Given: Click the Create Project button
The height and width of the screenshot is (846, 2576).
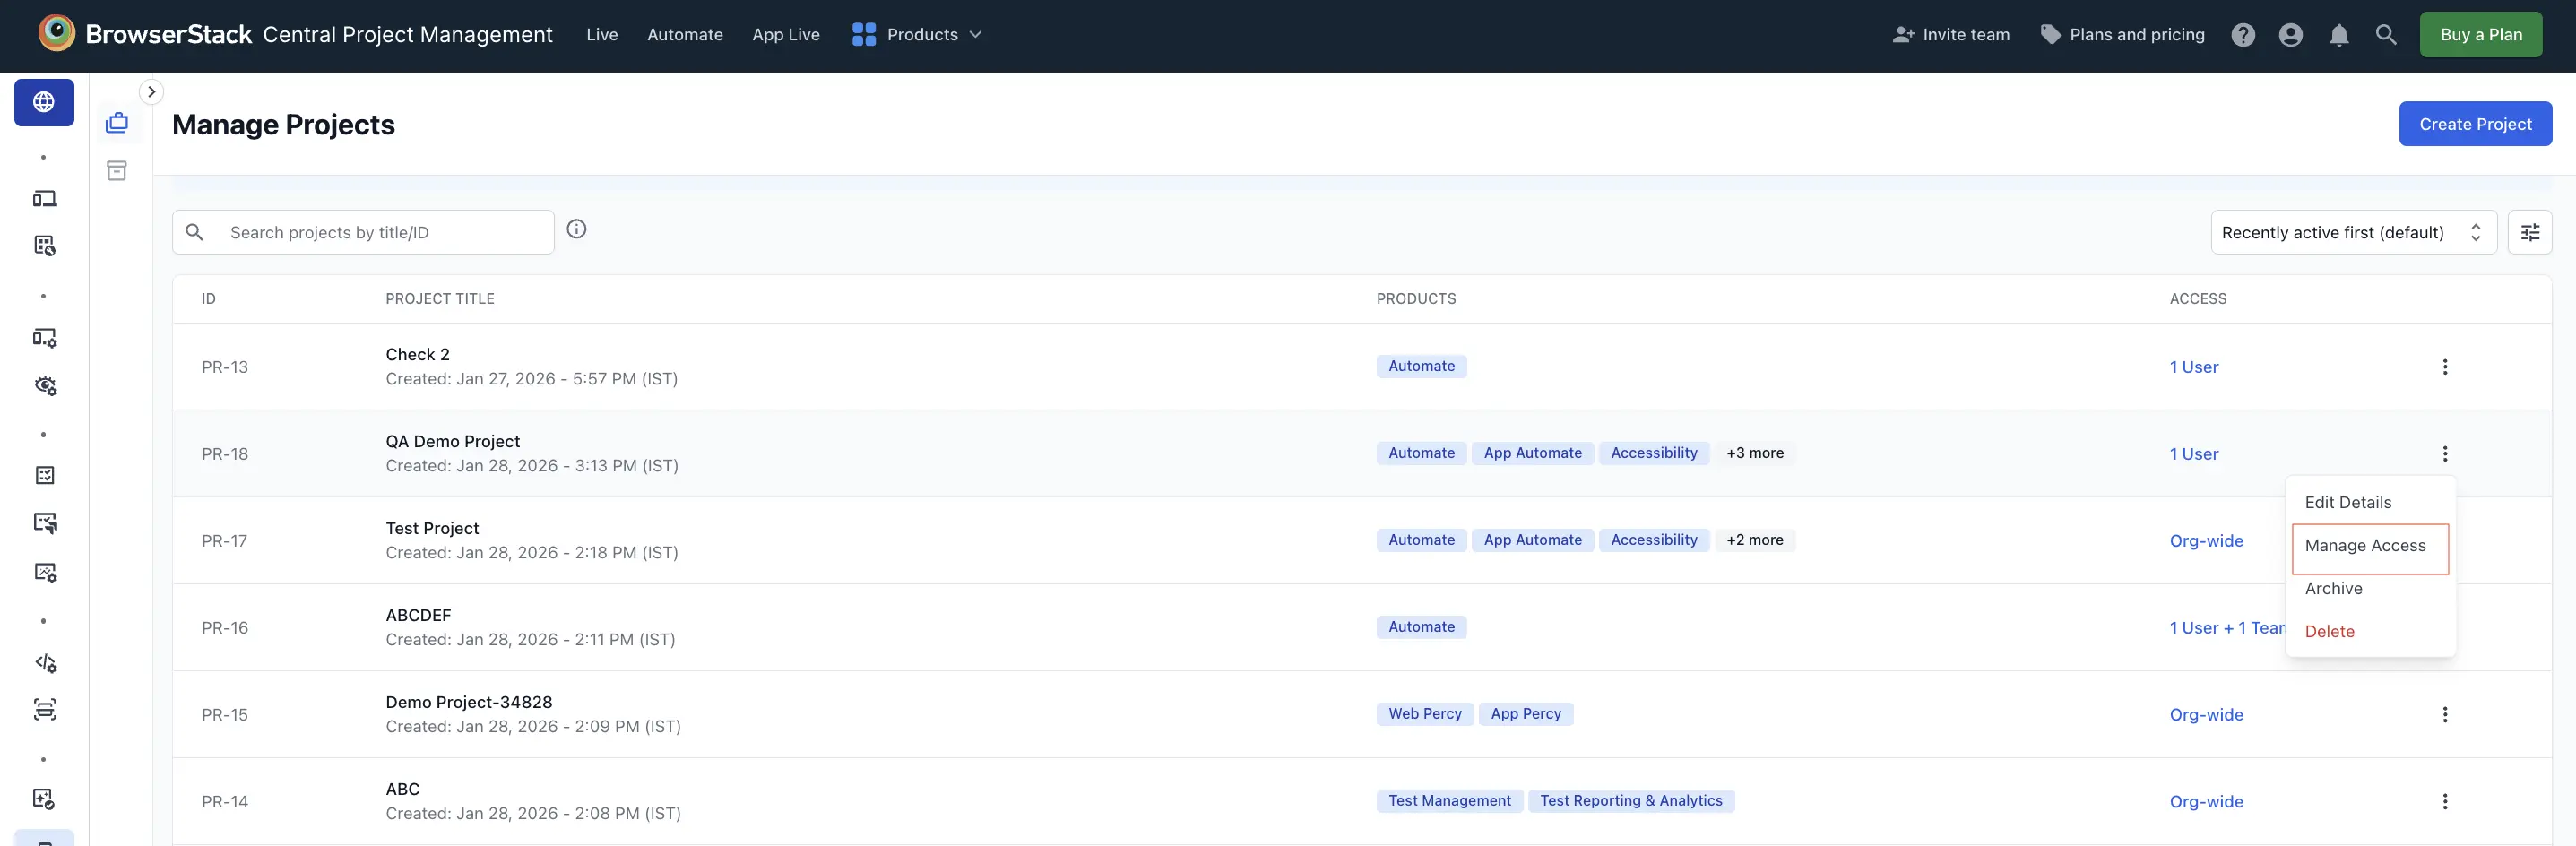Looking at the screenshot, I should (2474, 123).
